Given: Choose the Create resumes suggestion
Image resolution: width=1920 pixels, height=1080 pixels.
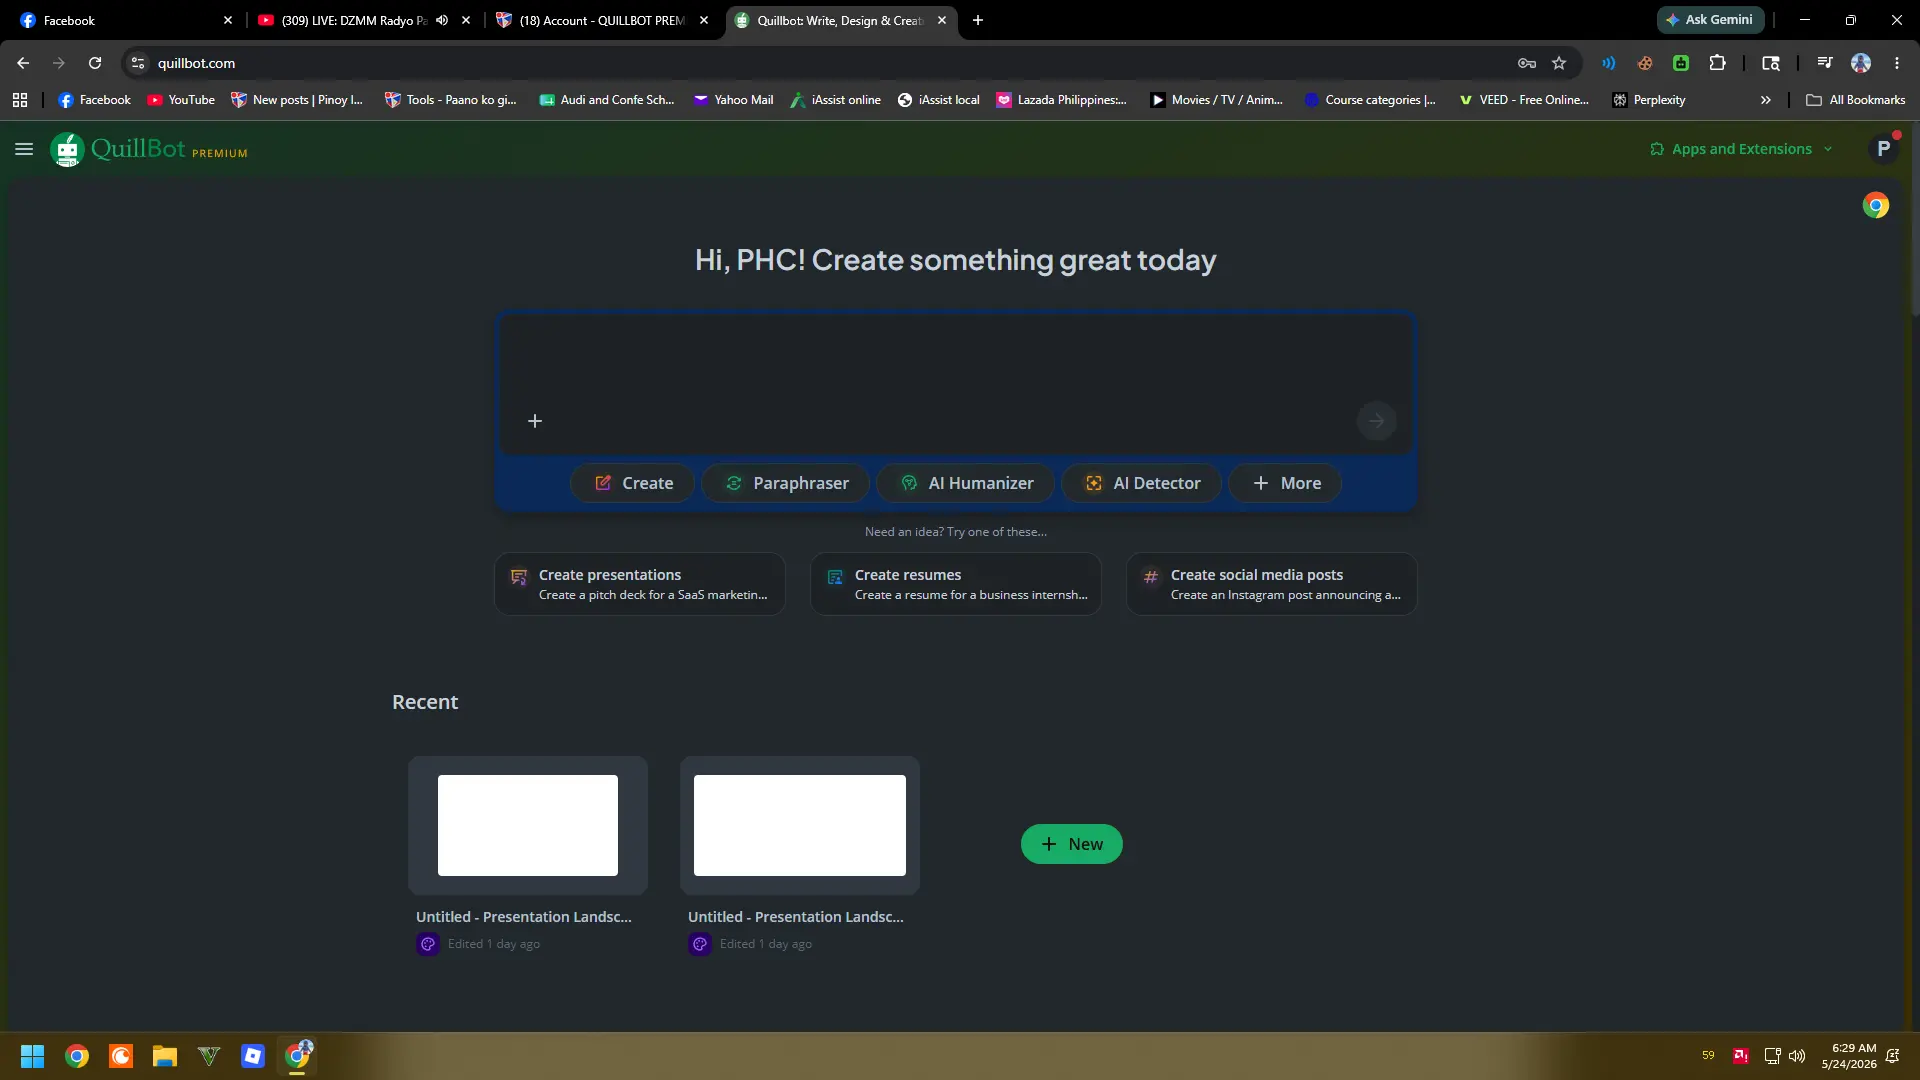Looking at the screenshot, I should click(x=956, y=584).
